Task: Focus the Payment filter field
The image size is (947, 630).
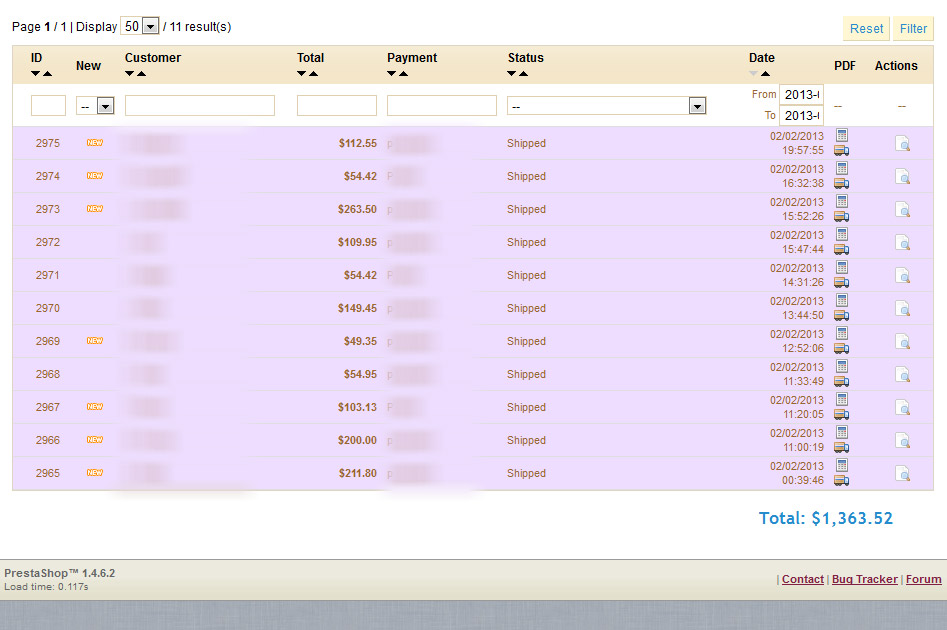Action: click(442, 105)
